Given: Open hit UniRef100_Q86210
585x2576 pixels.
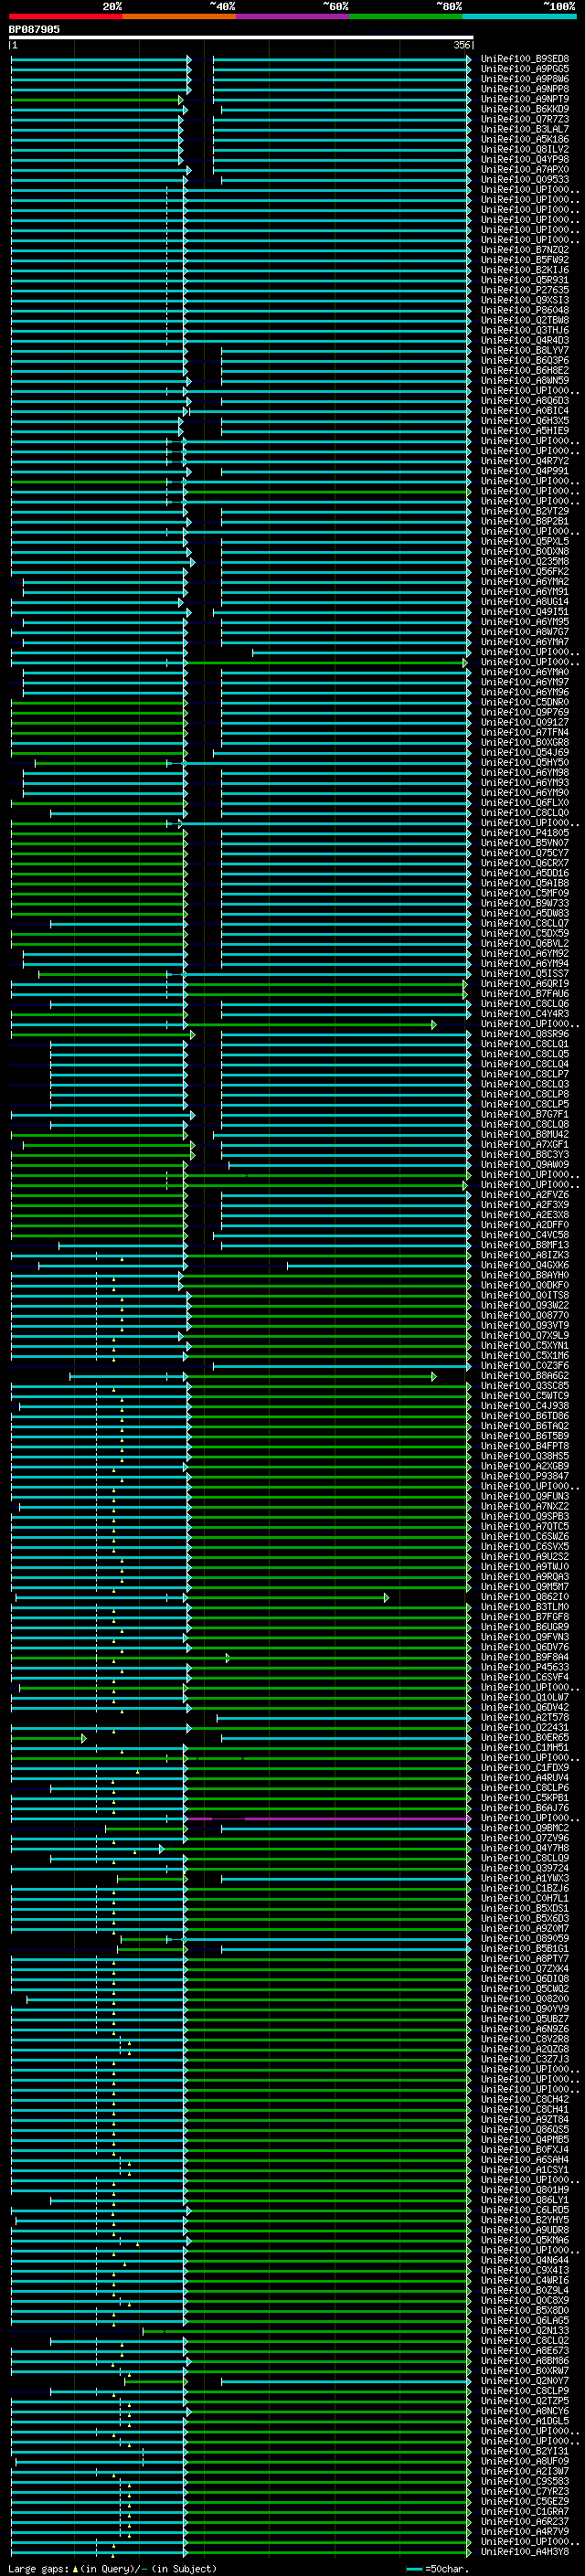Looking at the screenshot, I should 525,1597.
